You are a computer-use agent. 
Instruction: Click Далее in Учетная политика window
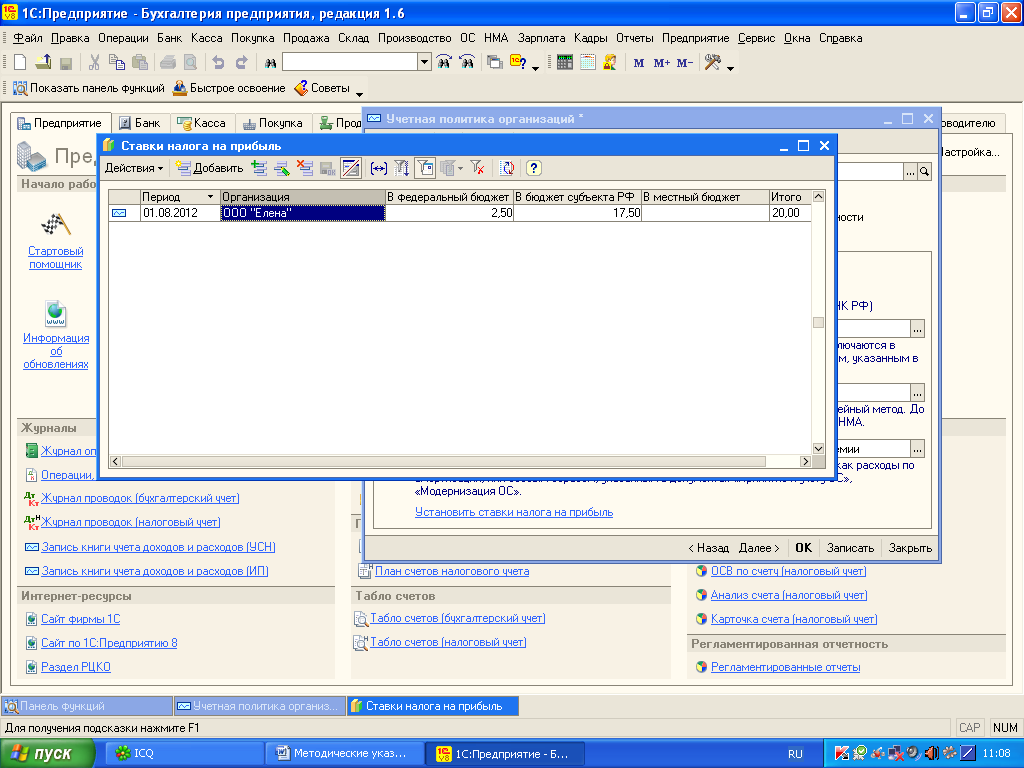(x=759, y=548)
